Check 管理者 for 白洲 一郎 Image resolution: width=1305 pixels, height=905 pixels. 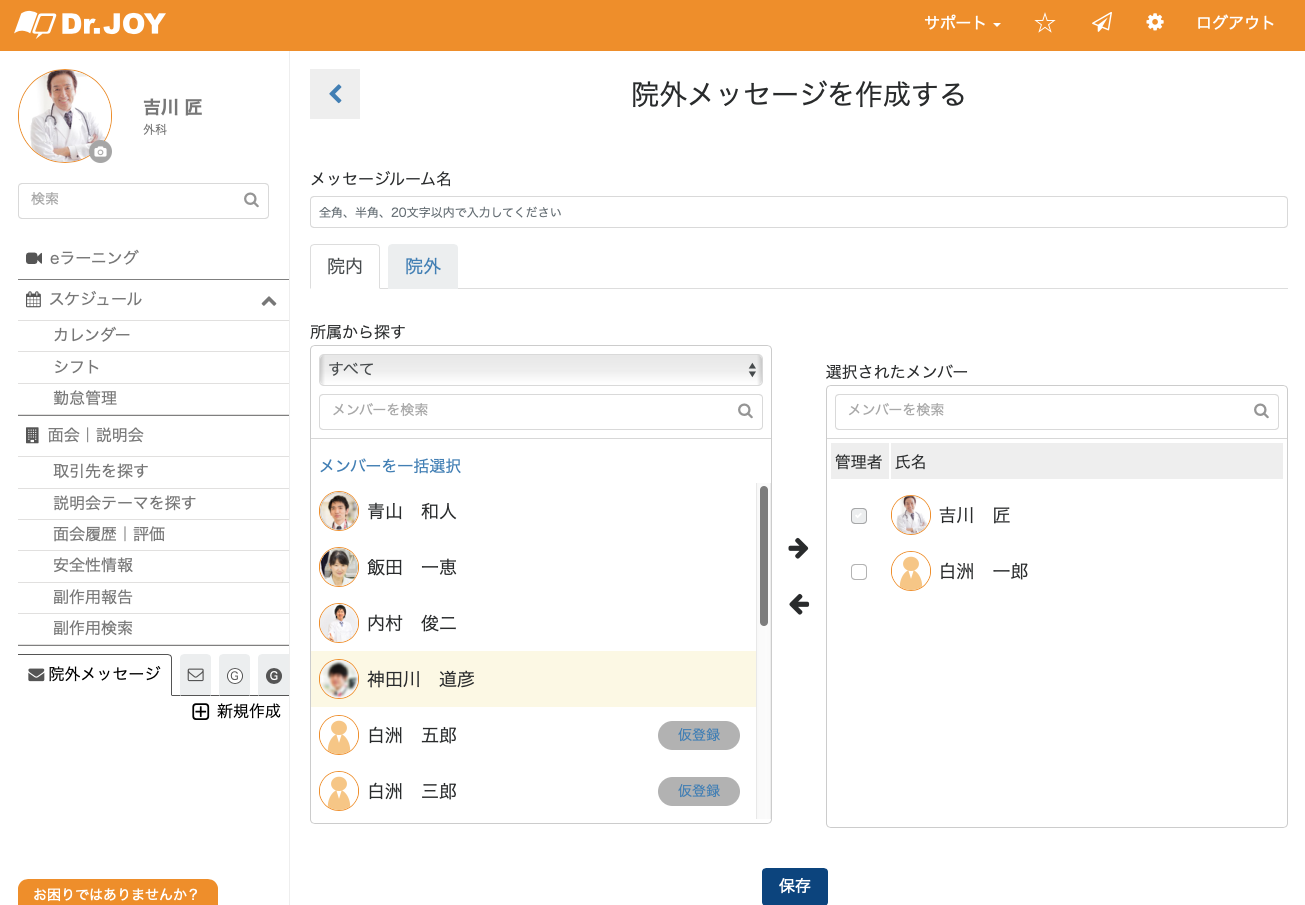(858, 571)
